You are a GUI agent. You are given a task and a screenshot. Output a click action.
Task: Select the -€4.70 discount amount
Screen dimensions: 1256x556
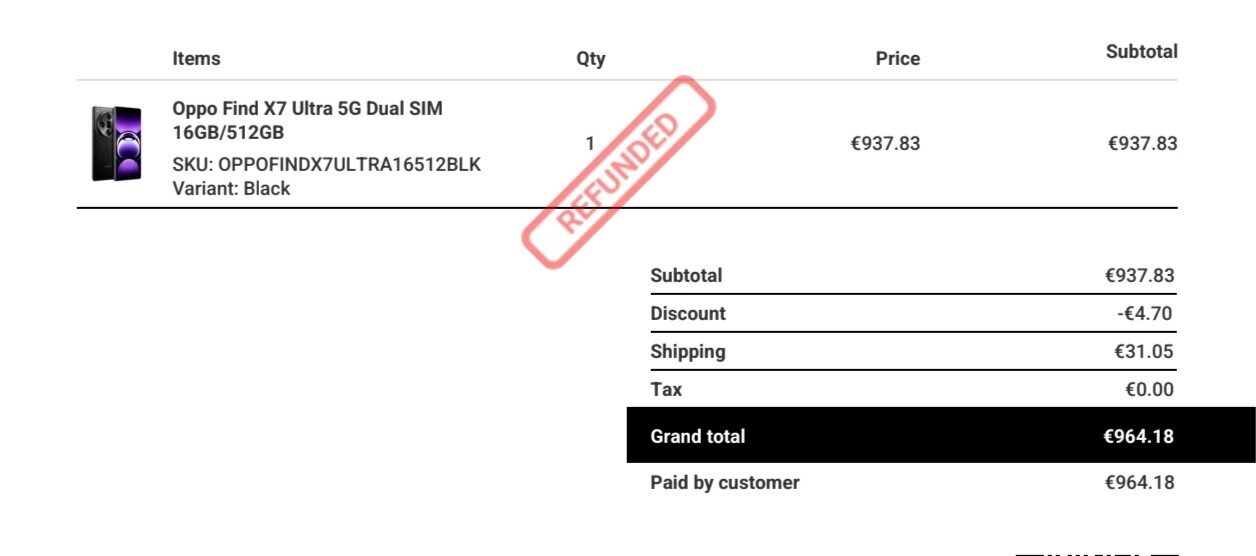click(x=1145, y=314)
